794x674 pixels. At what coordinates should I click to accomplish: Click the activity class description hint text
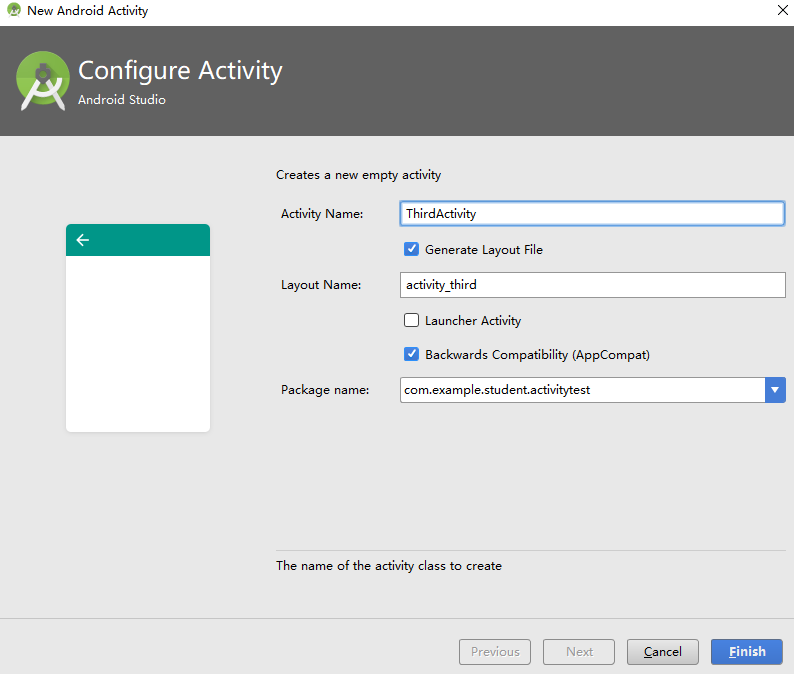coord(389,566)
